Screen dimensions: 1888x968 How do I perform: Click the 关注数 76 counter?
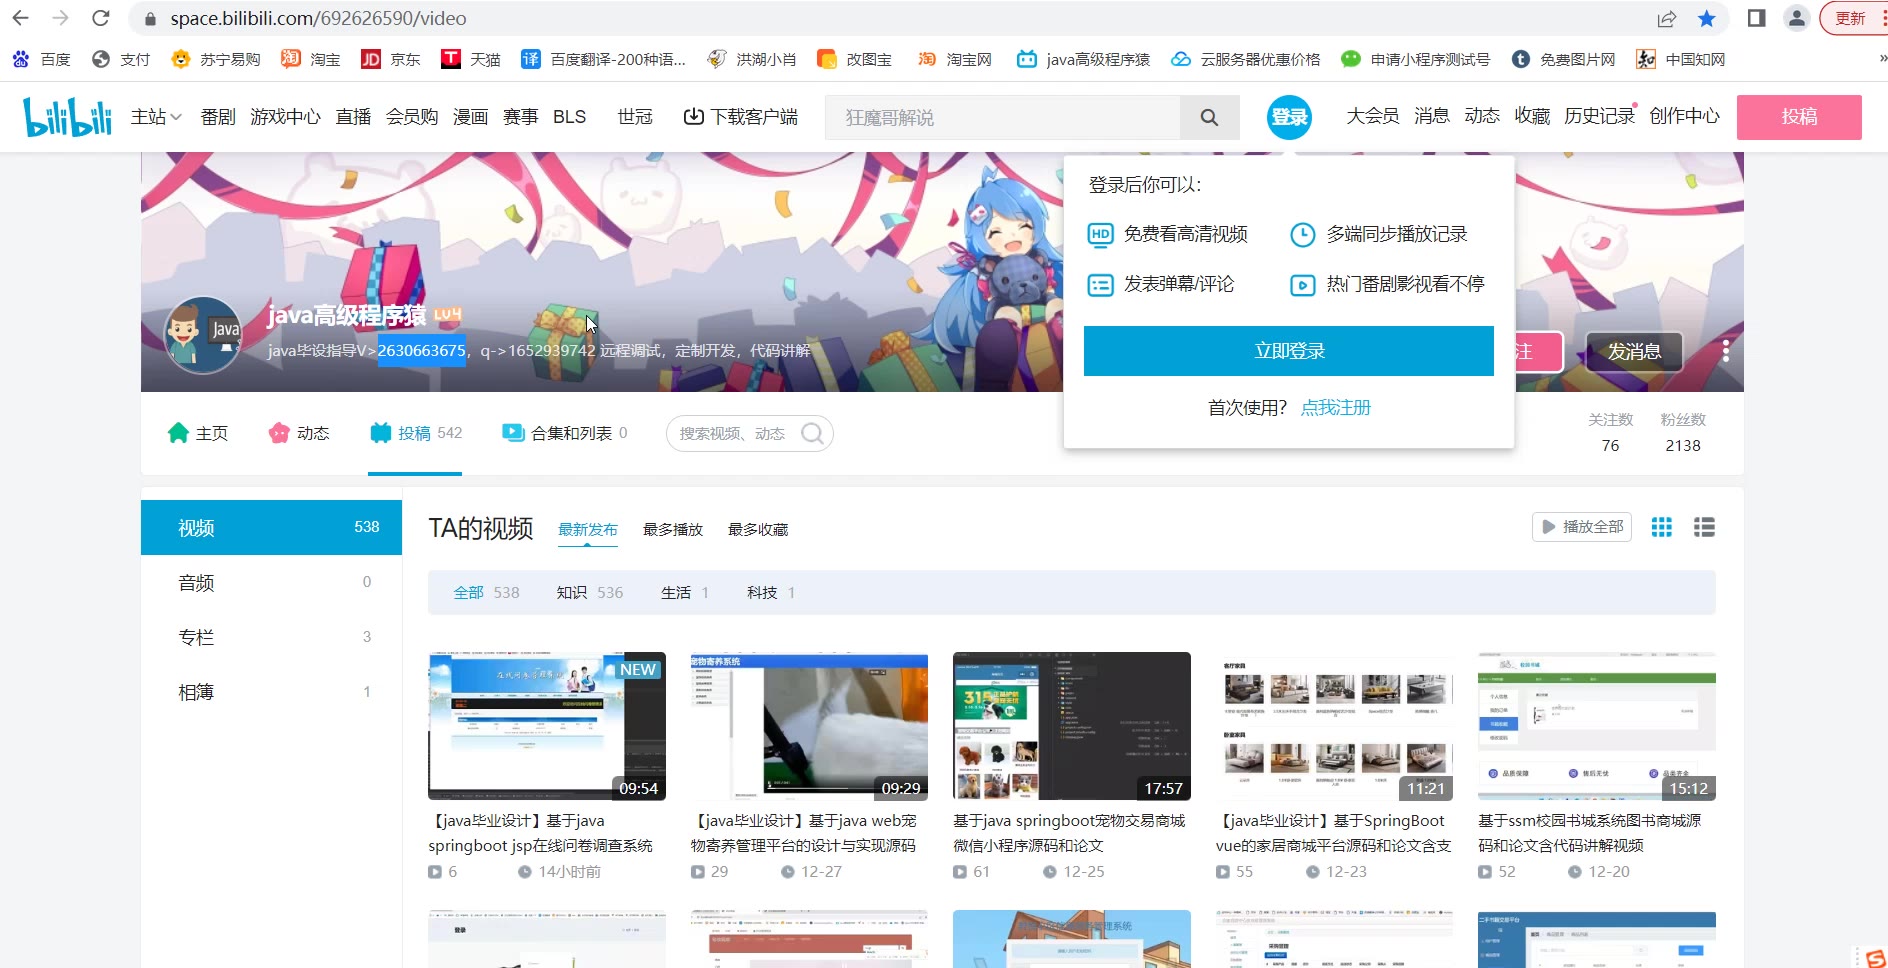(x=1610, y=433)
